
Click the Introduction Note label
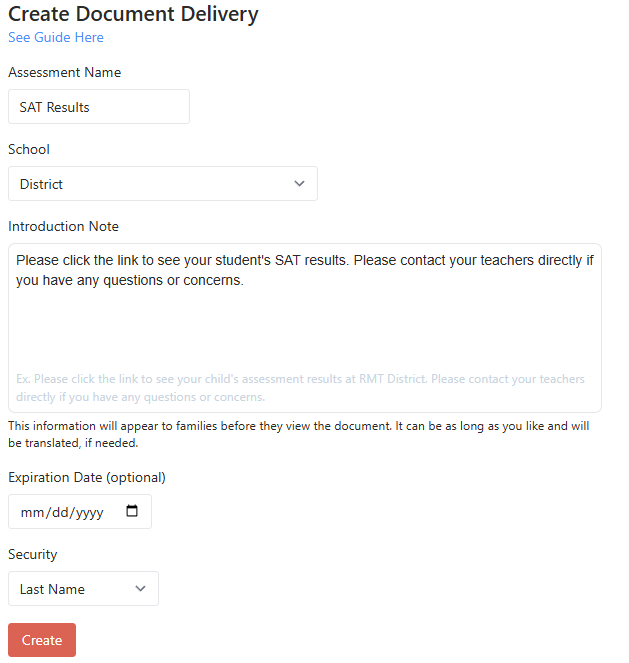[63, 226]
